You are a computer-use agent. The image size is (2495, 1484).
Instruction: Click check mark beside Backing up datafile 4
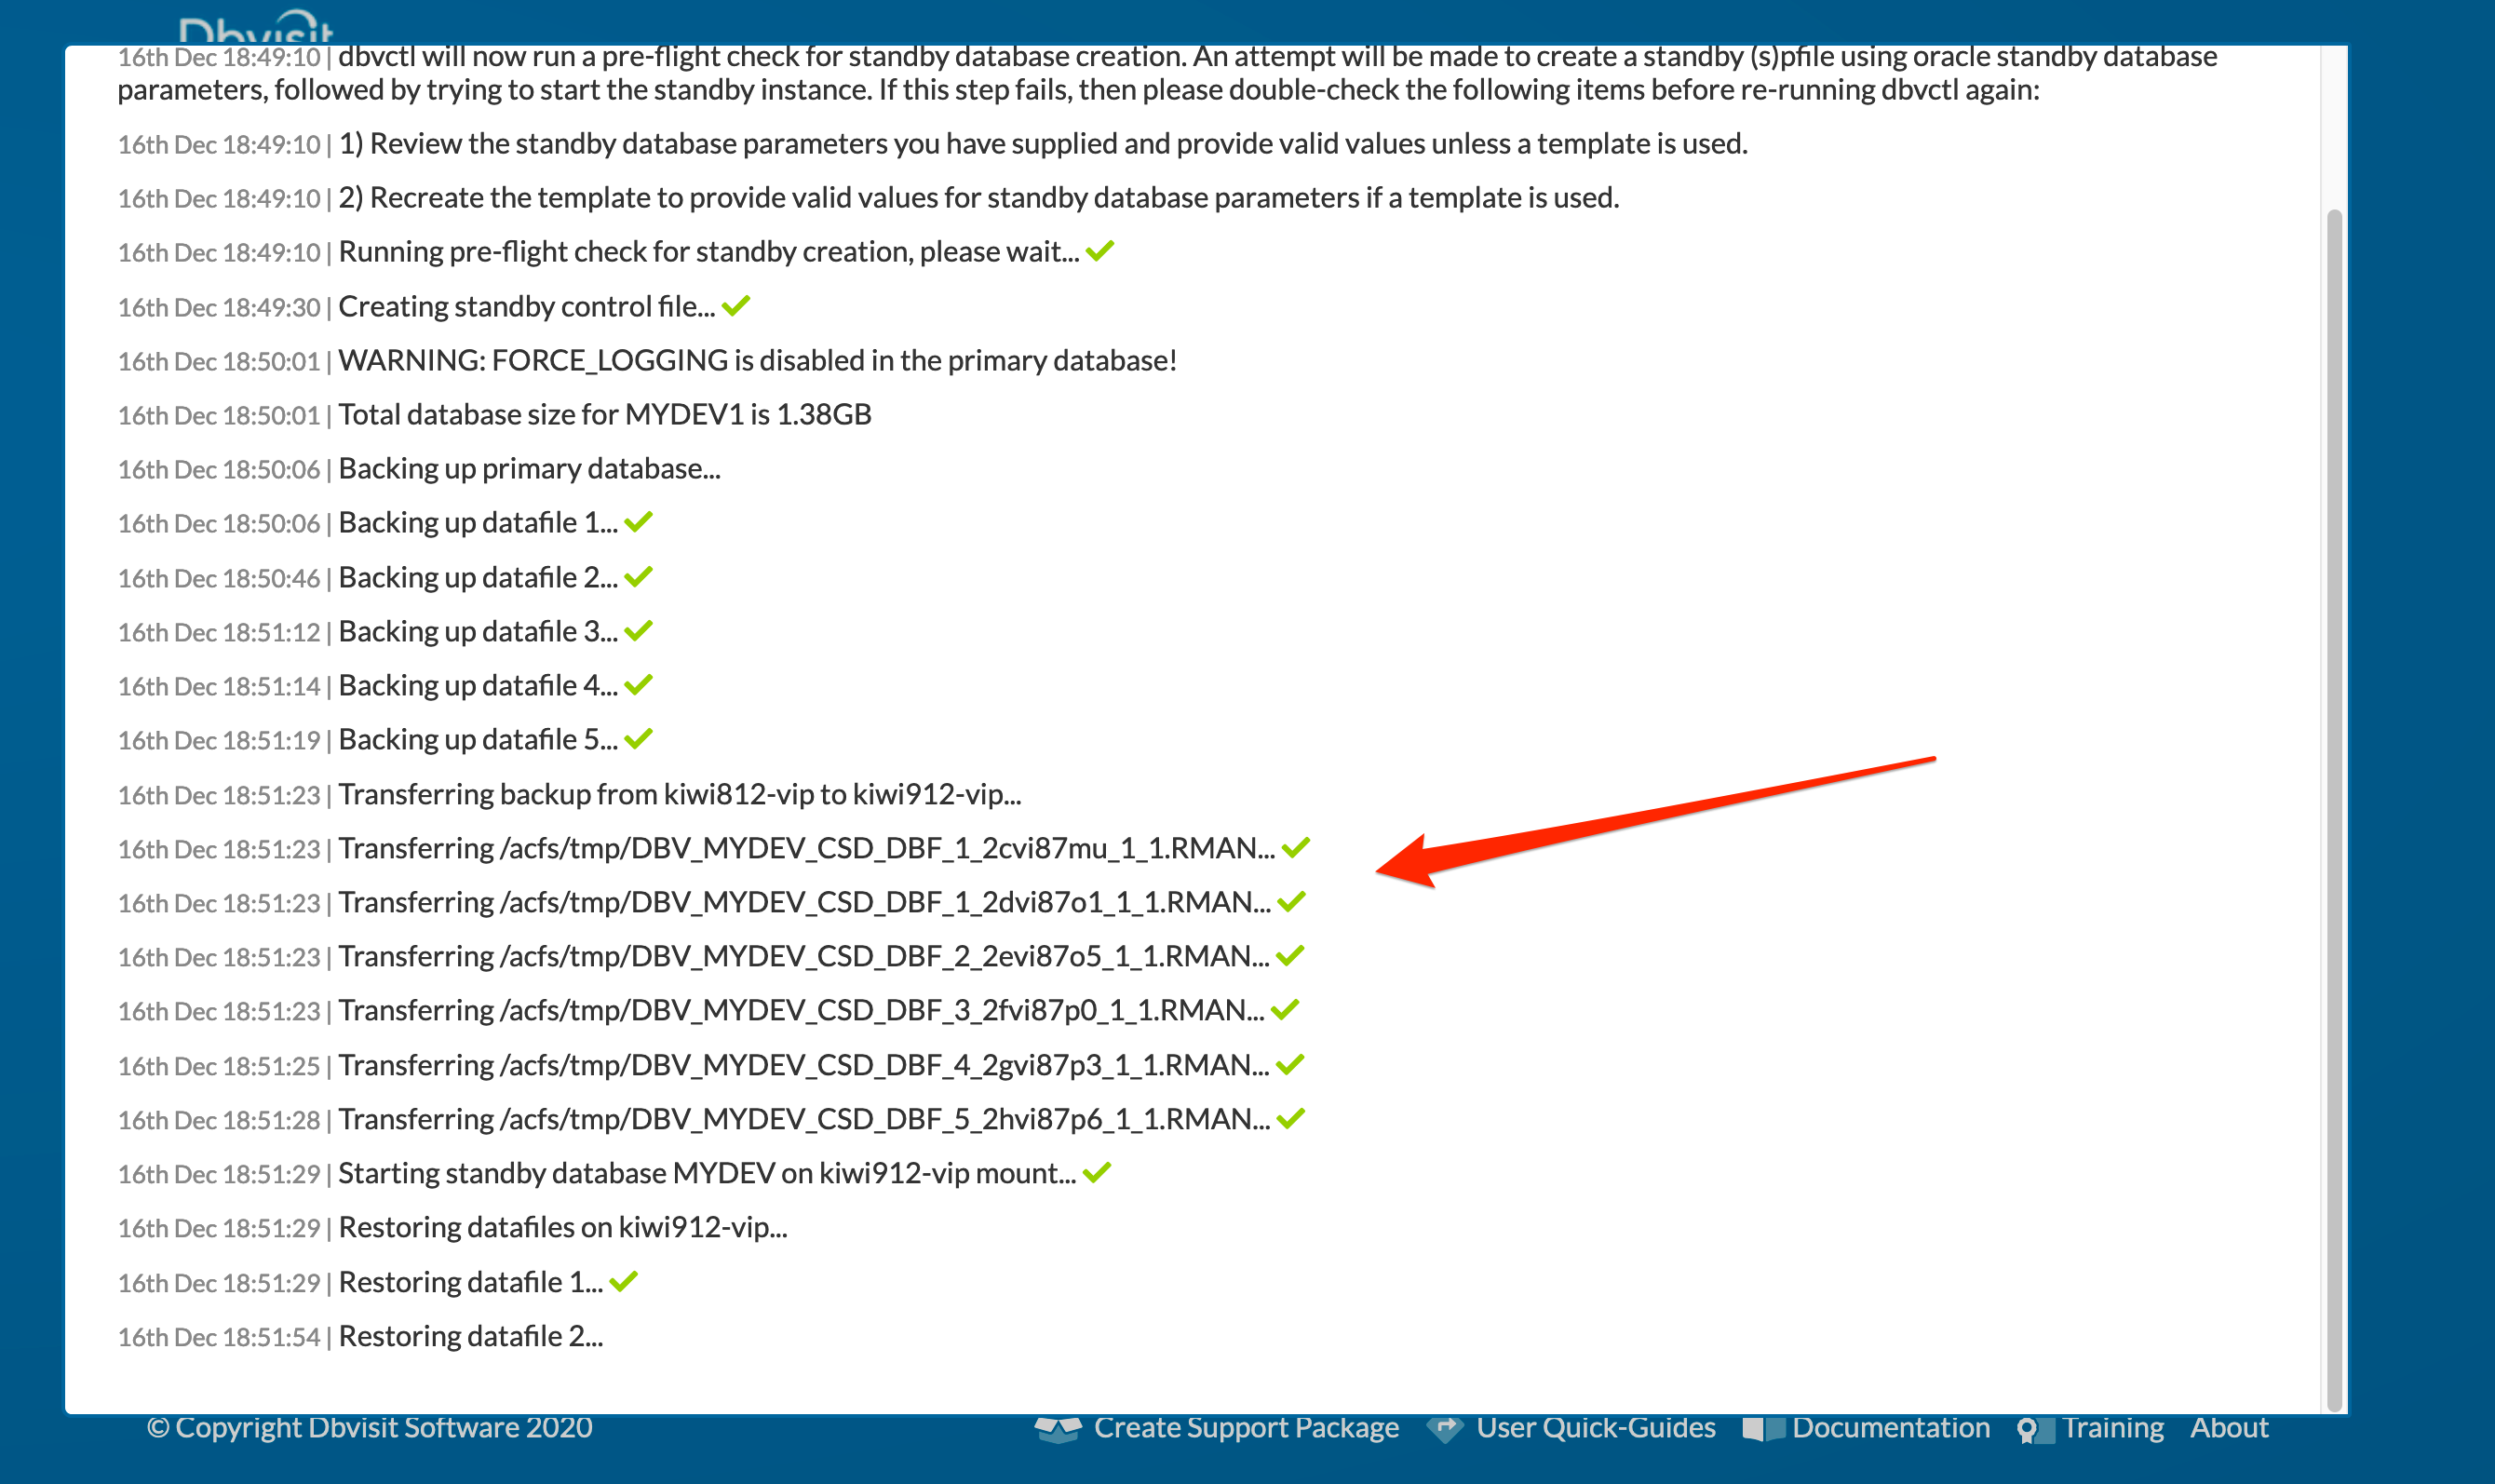(x=638, y=684)
